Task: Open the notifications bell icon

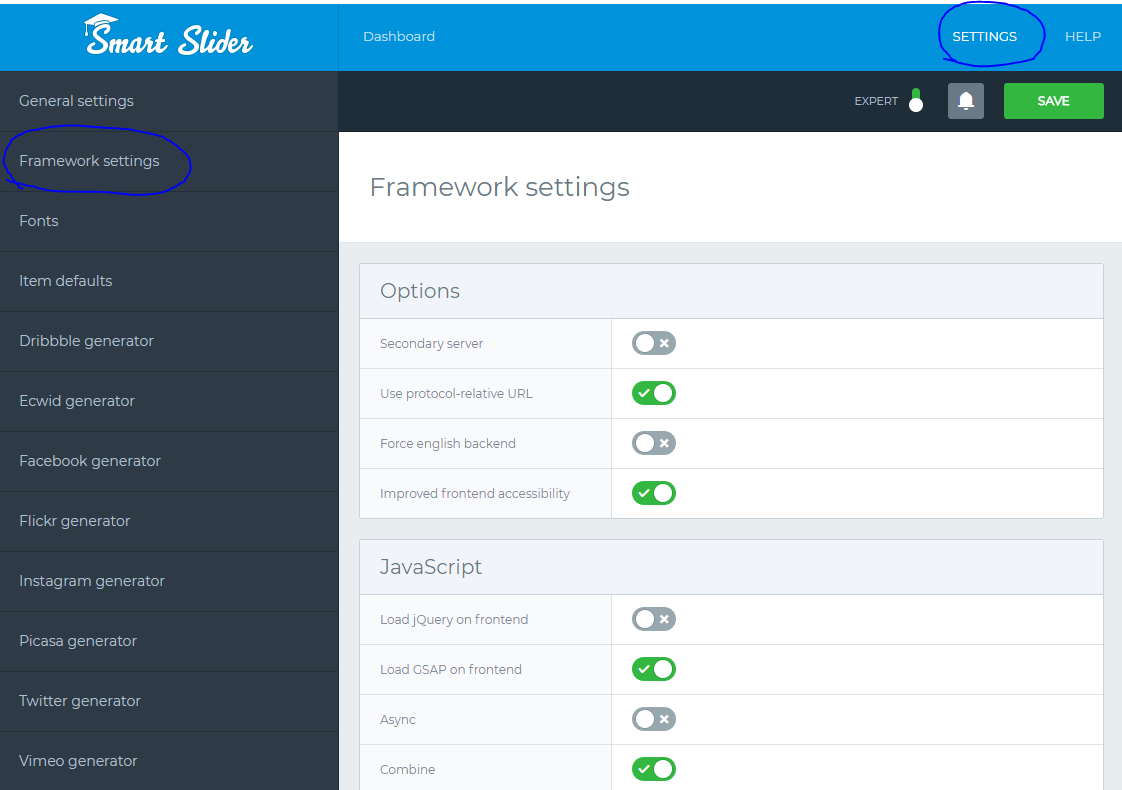Action: coord(965,101)
